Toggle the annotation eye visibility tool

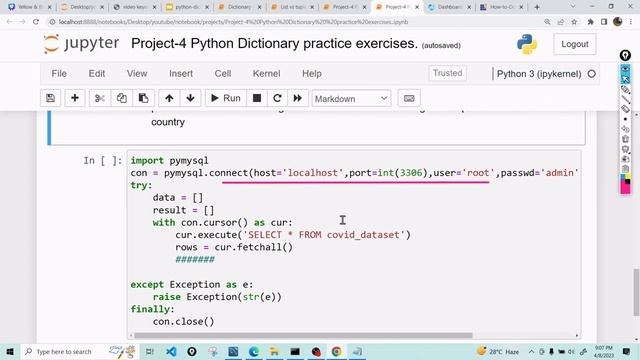pyautogui.click(x=625, y=69)
